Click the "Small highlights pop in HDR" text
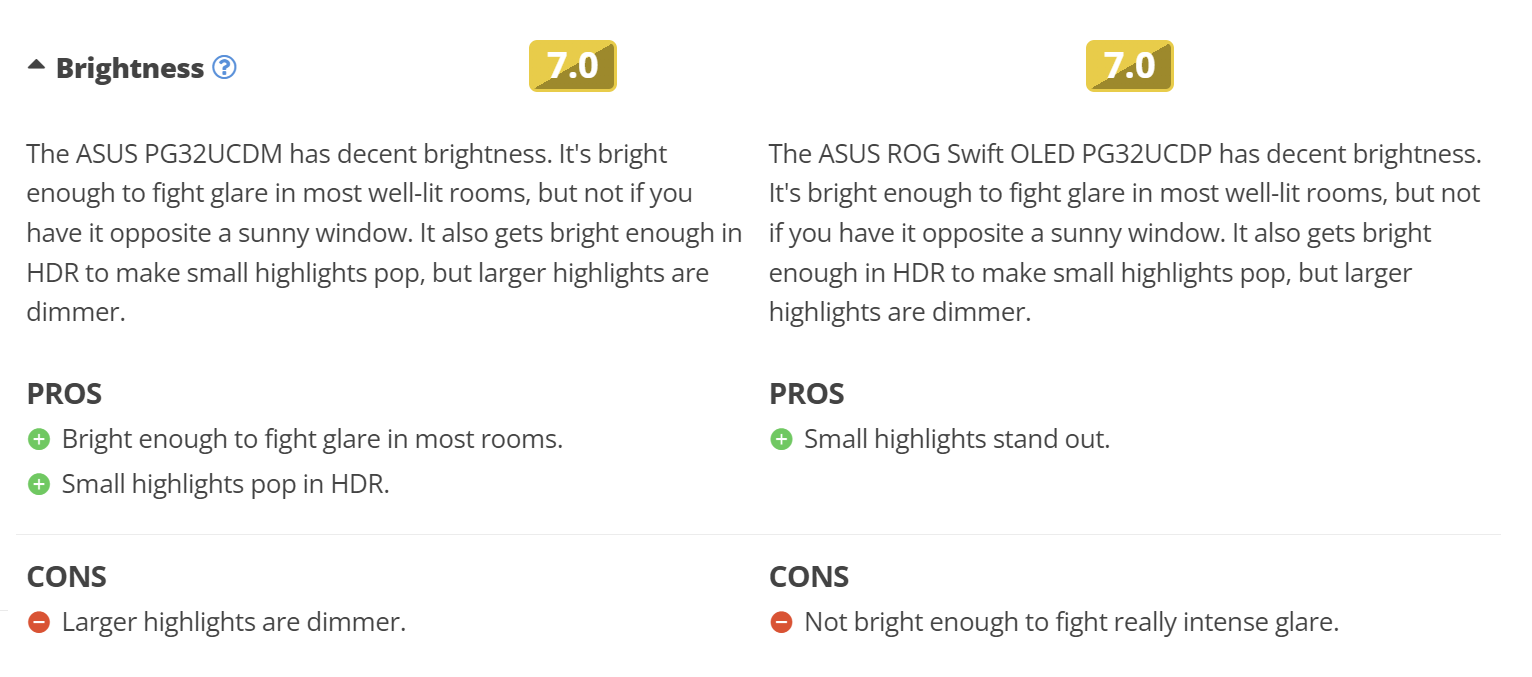The width and height of the screenshot is (1532, 677). (225, 484)
